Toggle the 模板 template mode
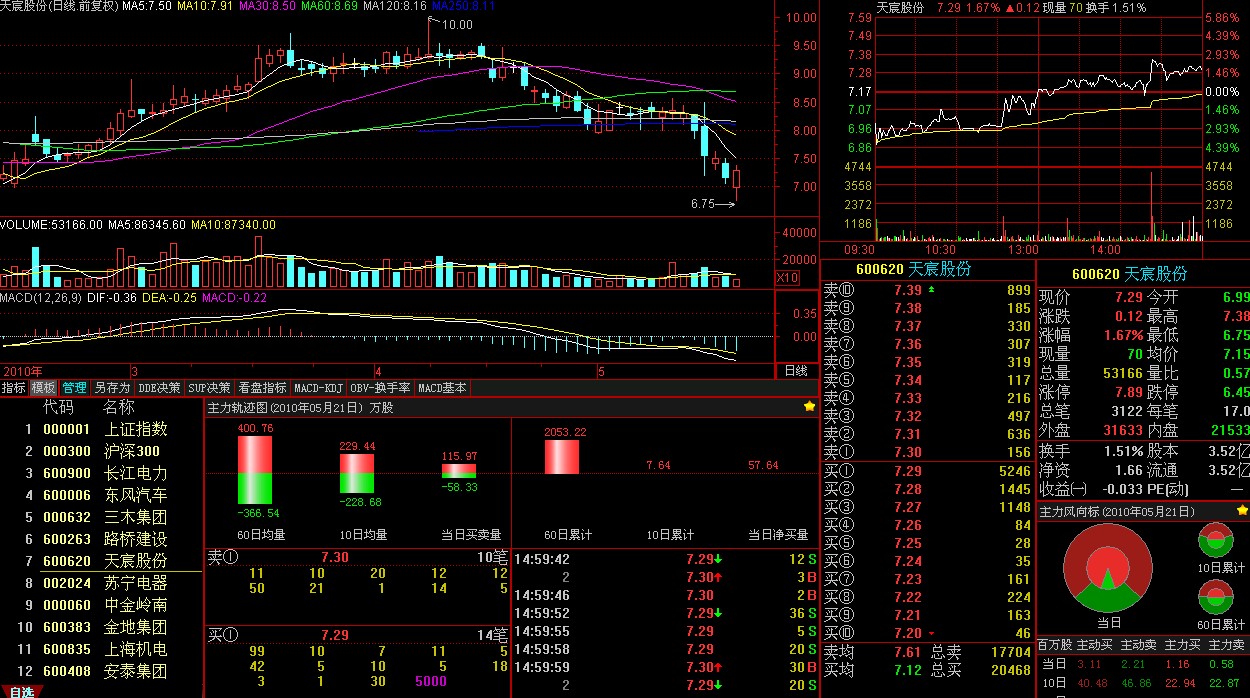This screenshot has height=698, width=1250. click(43, 388)
